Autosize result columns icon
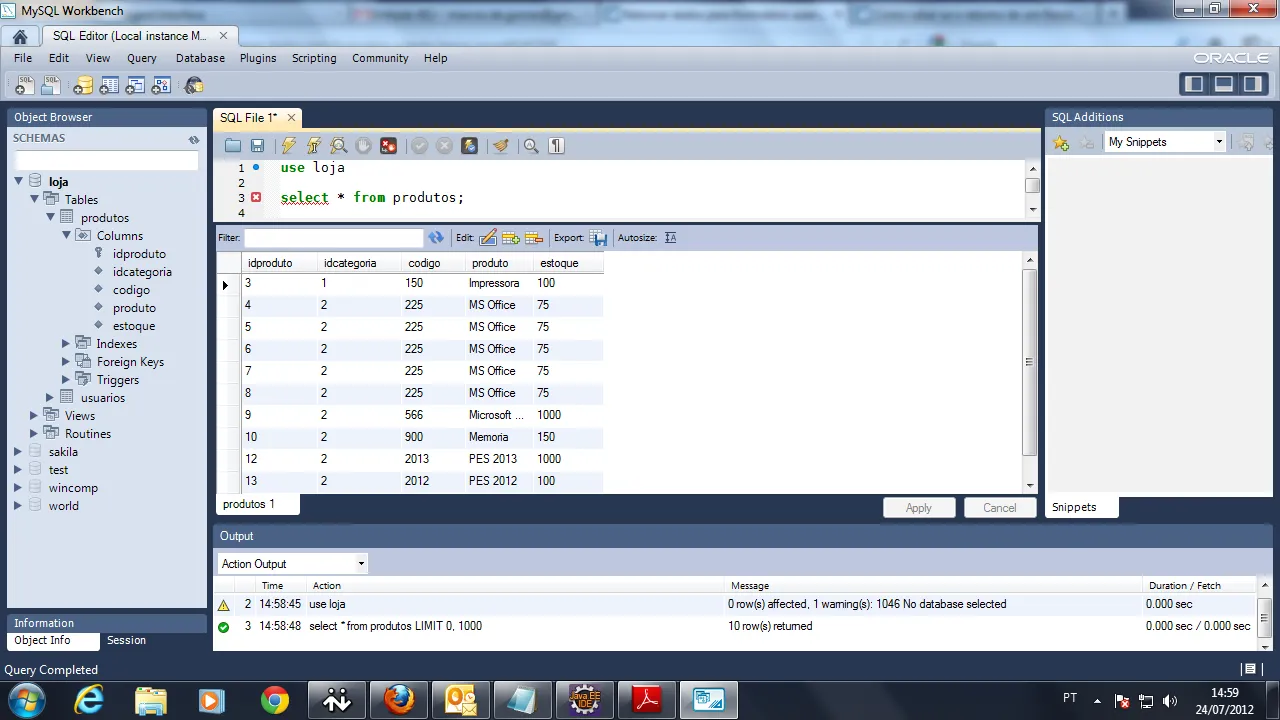The width and height of the screenshot is (1280, 720). click(670, 238)
